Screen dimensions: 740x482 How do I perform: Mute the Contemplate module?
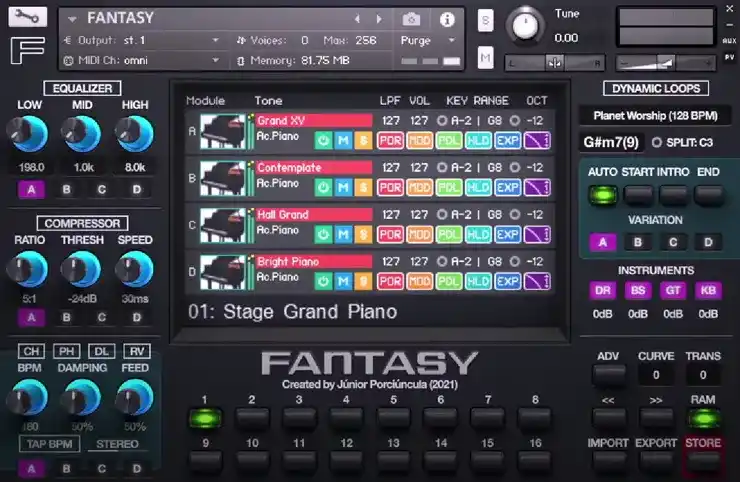[x=344, y=187]
